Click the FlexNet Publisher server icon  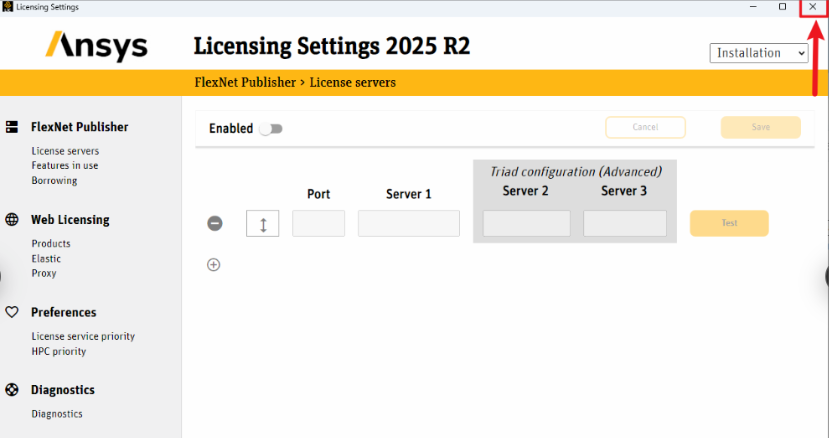point(12,127)
